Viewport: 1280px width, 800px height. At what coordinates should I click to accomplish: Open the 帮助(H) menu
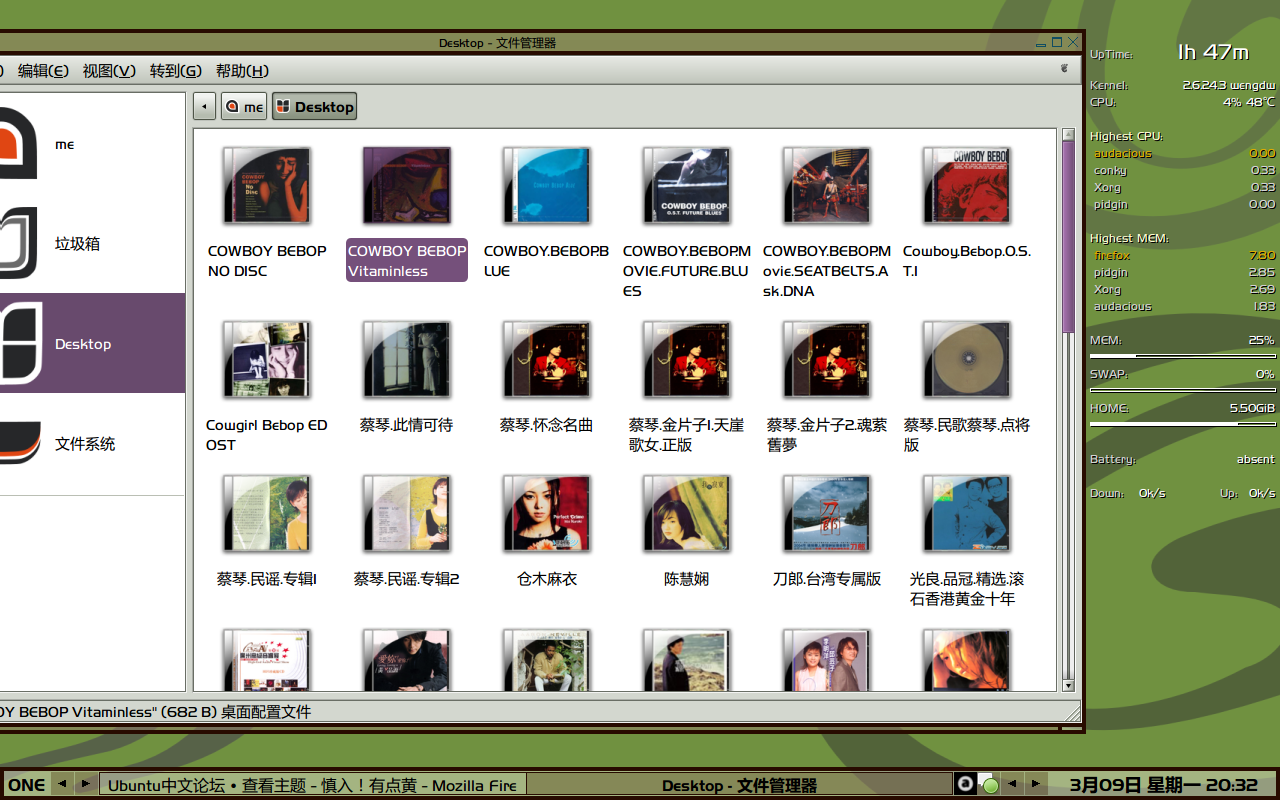[x=243, y=70]
